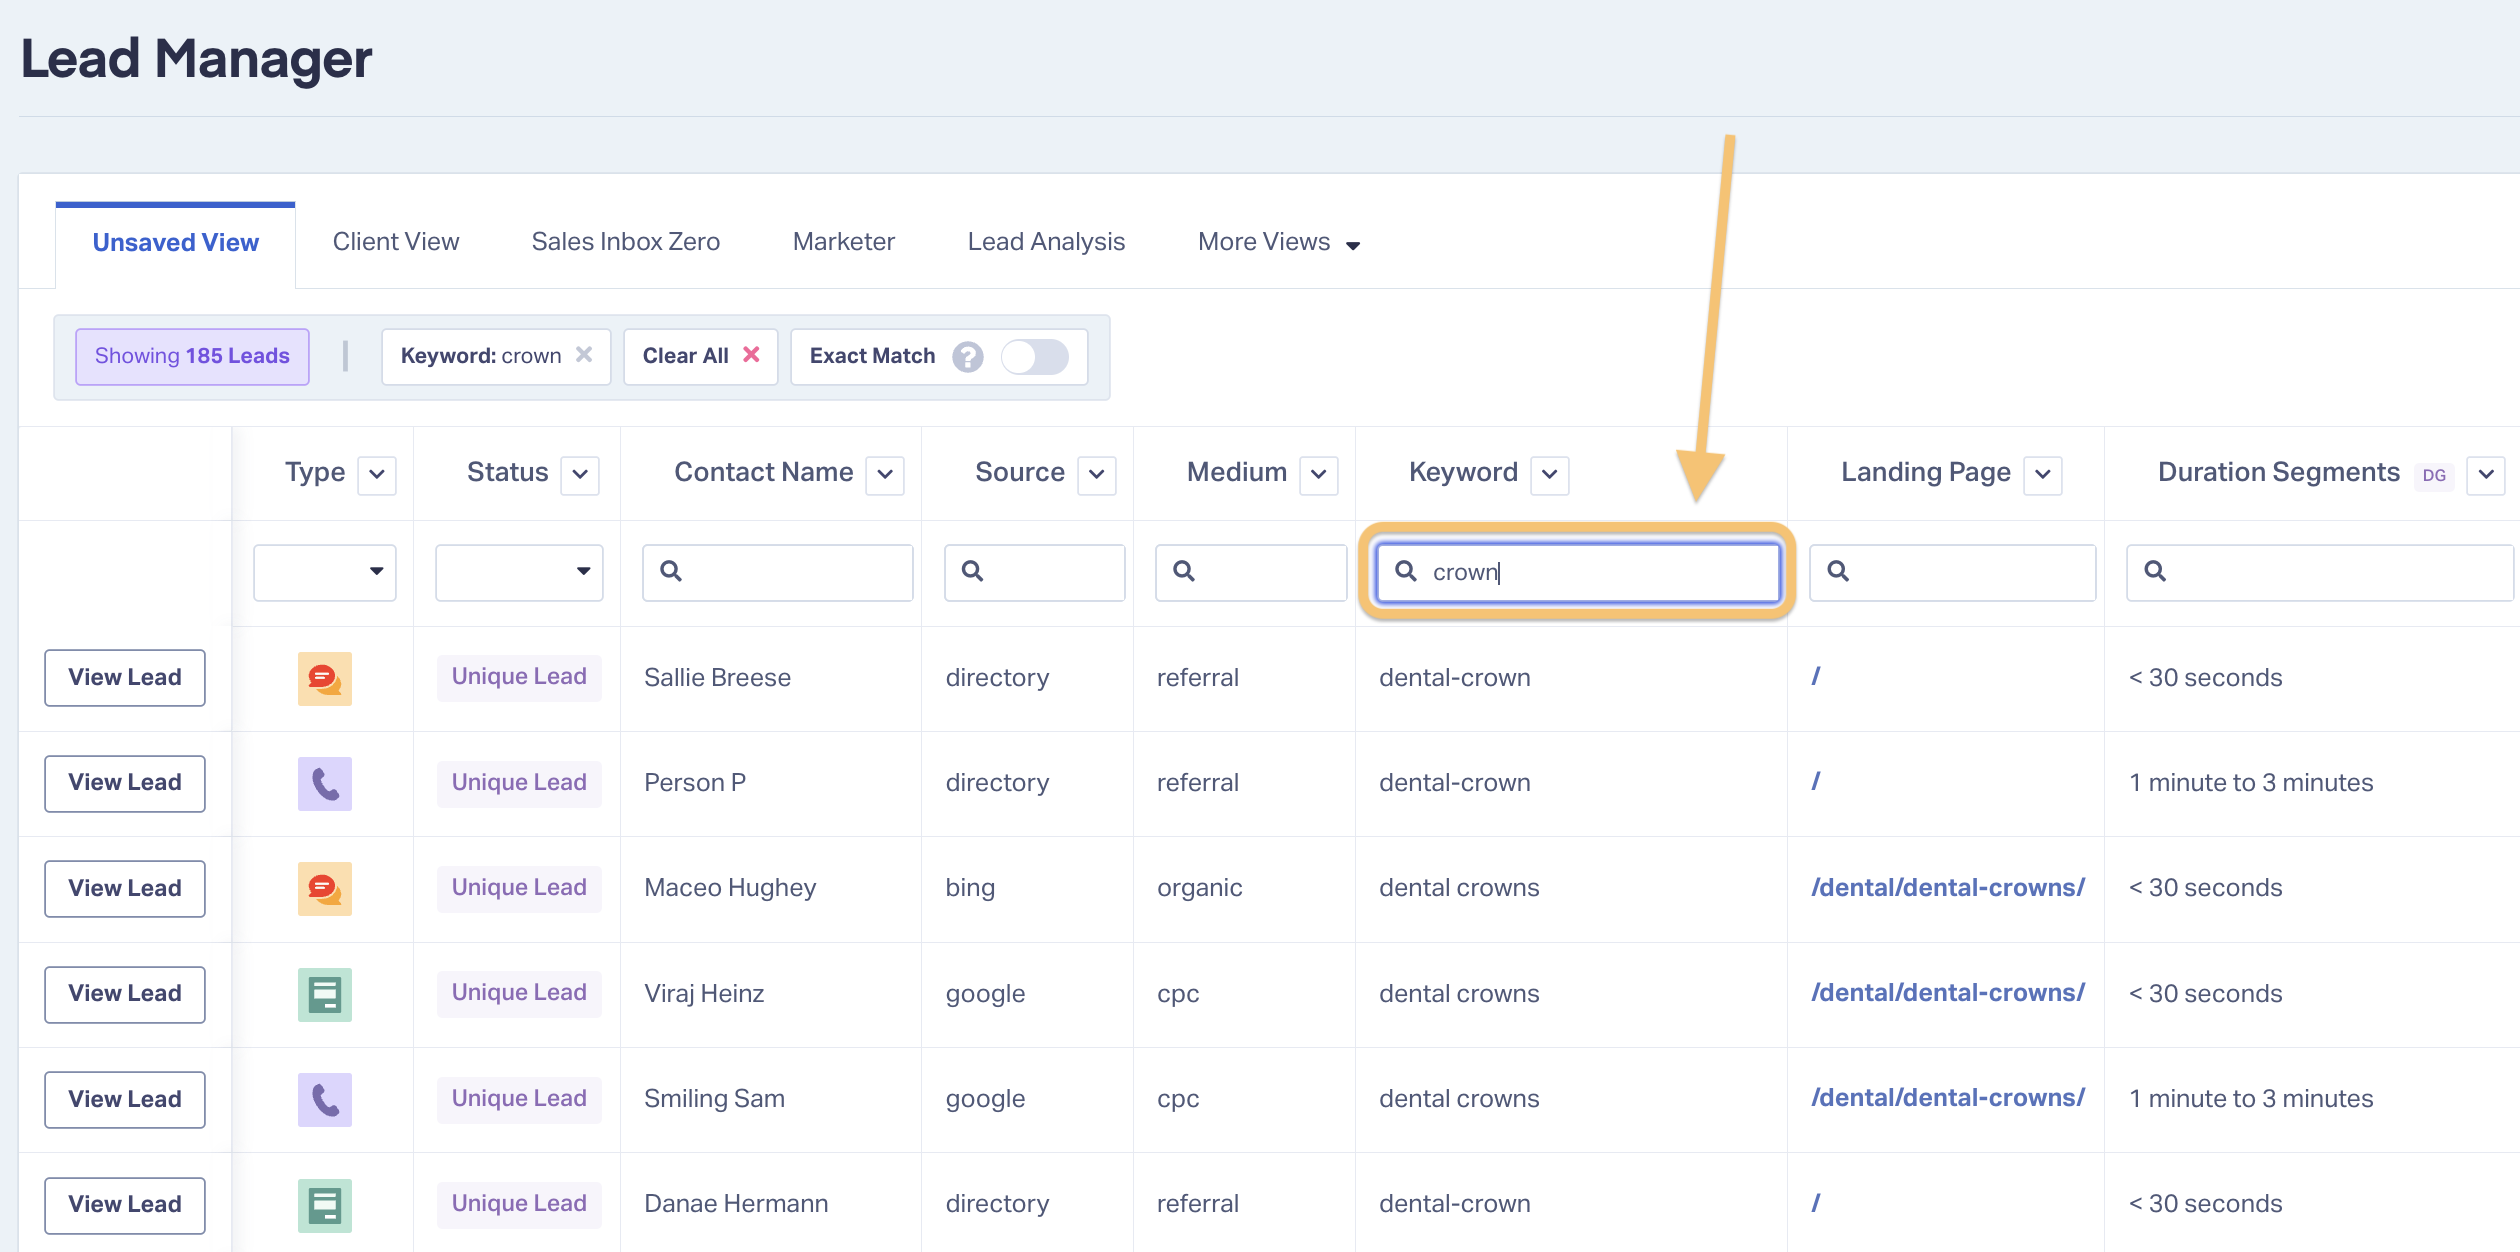Click the name Smiling Sam
2520x1252 pixels.
pos(714,1099)
